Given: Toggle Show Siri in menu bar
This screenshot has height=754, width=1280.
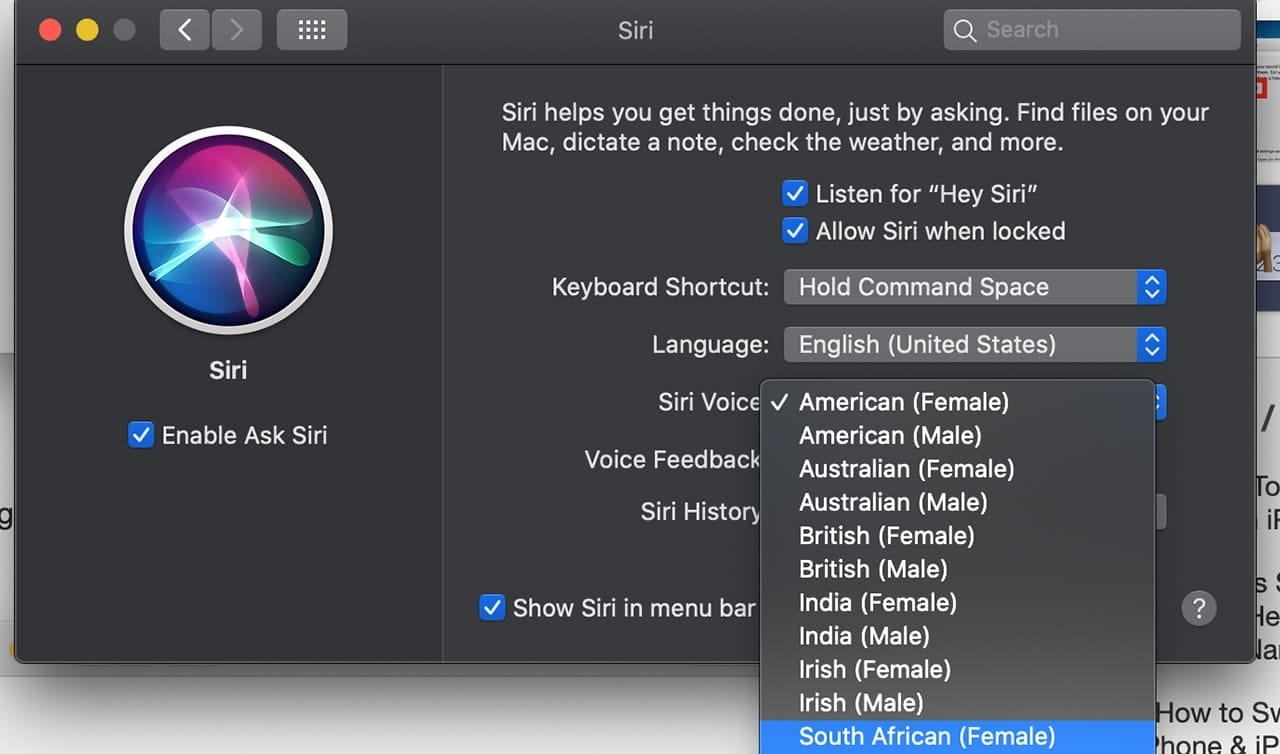Looking at the screenshot, I should [x=492, y=608].
